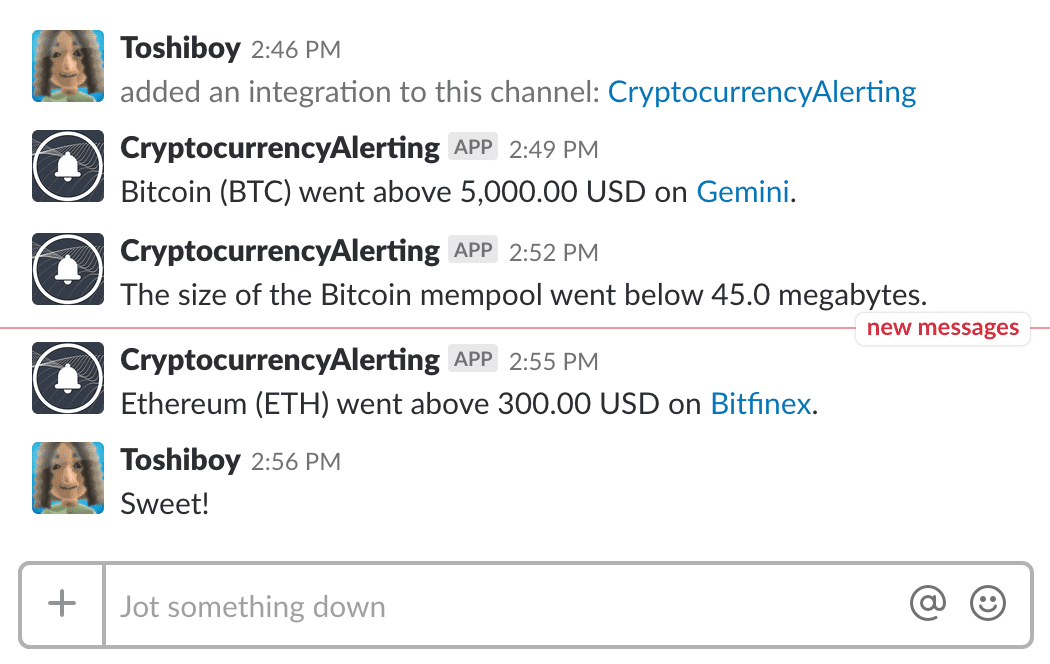The image size is (1050, 664).
Task: Click the Toshiboy username in the first message
Action: pyautogui.click(x=180, y=47)
